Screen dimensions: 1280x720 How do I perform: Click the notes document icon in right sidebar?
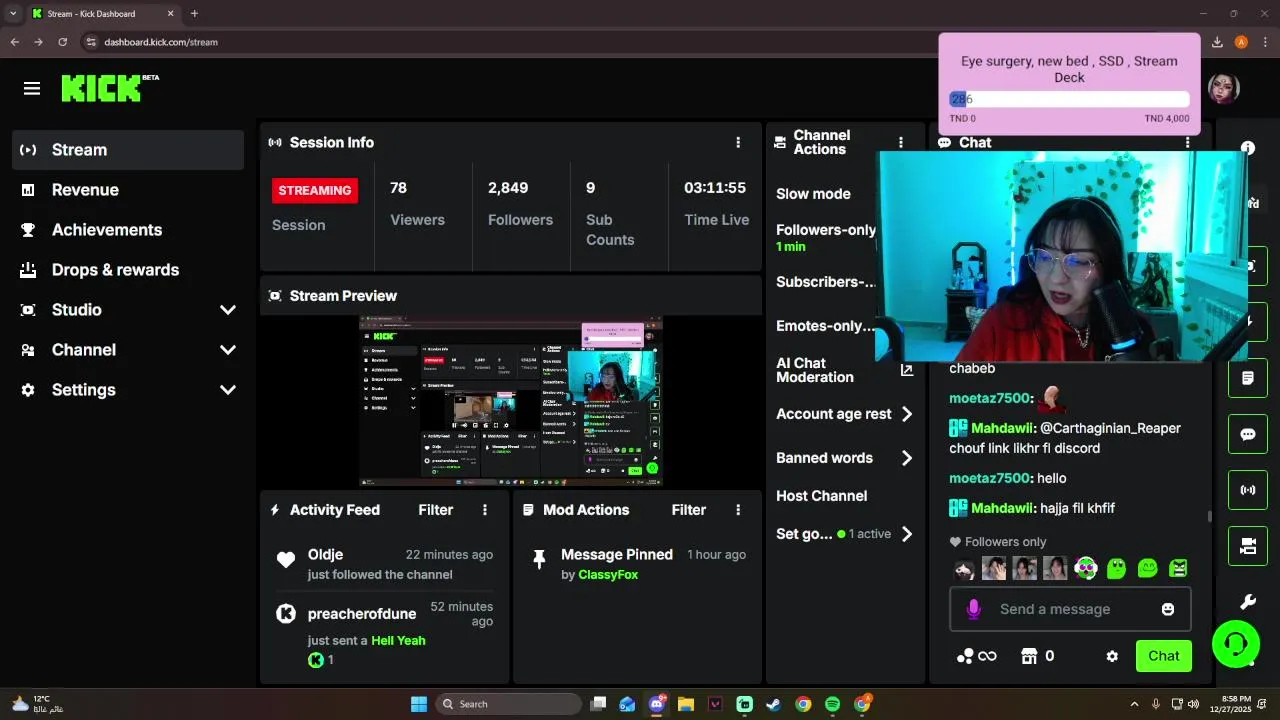coord(1248,378)
